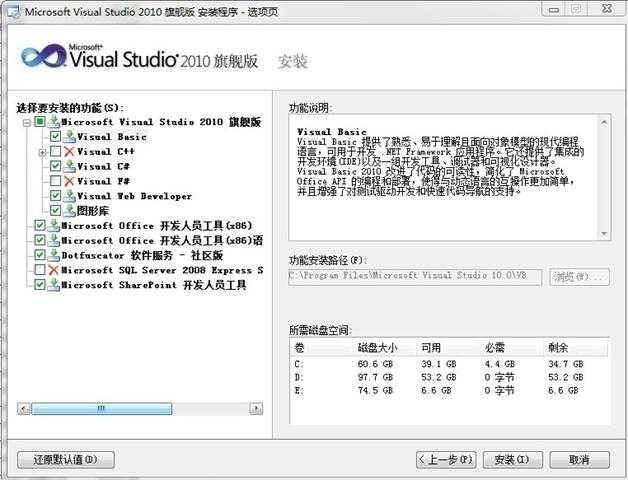
Task: Click the red X icon beside SQL Server 2008 Express
Action: (x=53, y=270)
